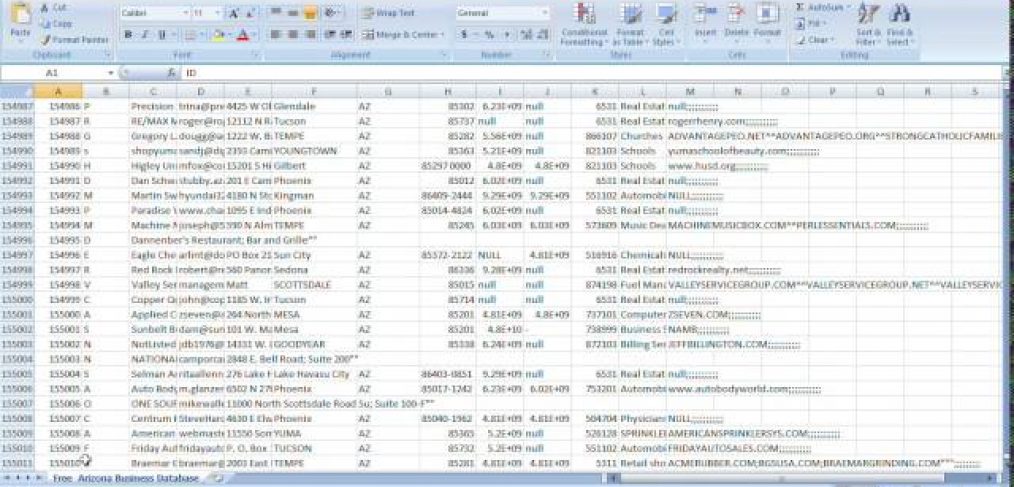Select row header 154991
Screen dimensions: 1014x487
pos(16,166)
